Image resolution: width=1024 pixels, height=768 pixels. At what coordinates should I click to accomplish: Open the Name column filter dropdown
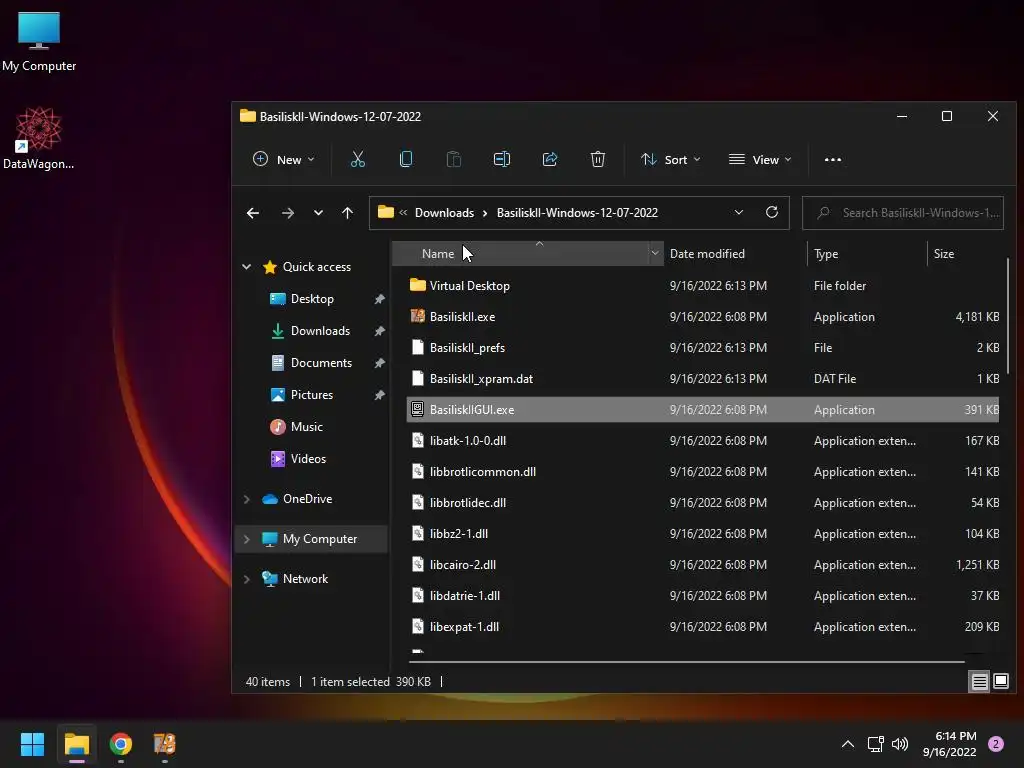tap(654, 253)
